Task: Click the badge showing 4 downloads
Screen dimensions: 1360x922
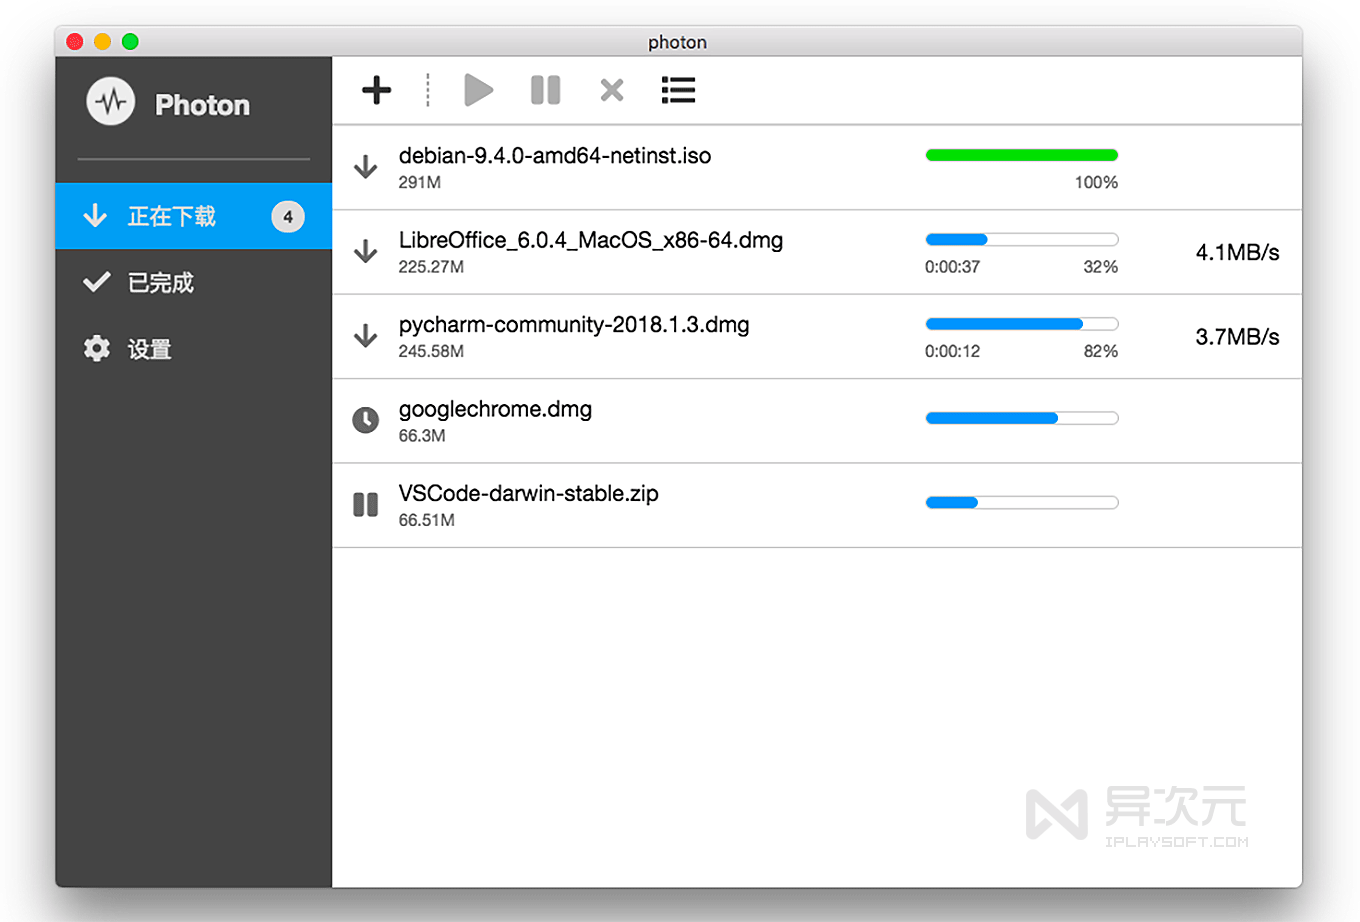Action: point(288,217)
